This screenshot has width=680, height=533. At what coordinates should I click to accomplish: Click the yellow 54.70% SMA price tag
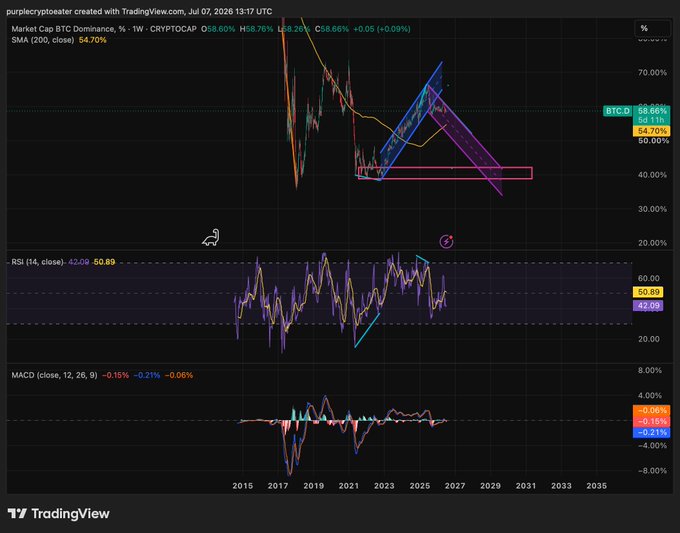[652, 131]
